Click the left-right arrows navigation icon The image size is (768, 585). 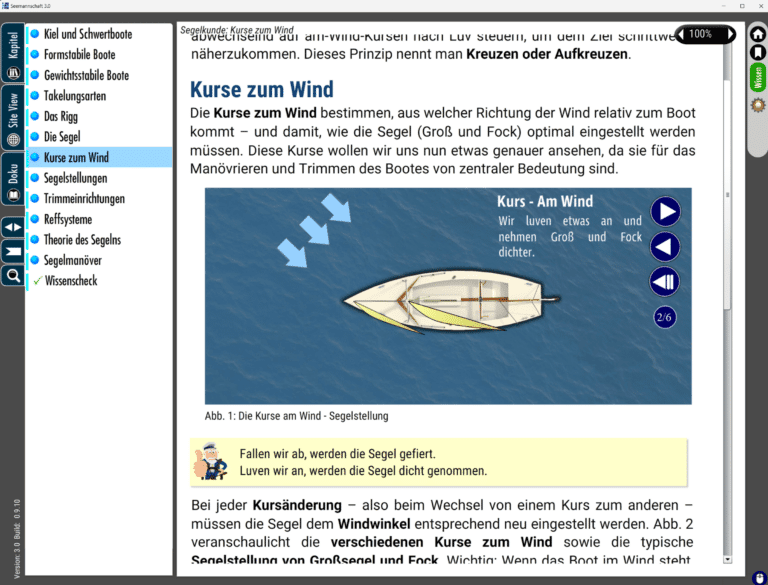[x=13, y=227]
